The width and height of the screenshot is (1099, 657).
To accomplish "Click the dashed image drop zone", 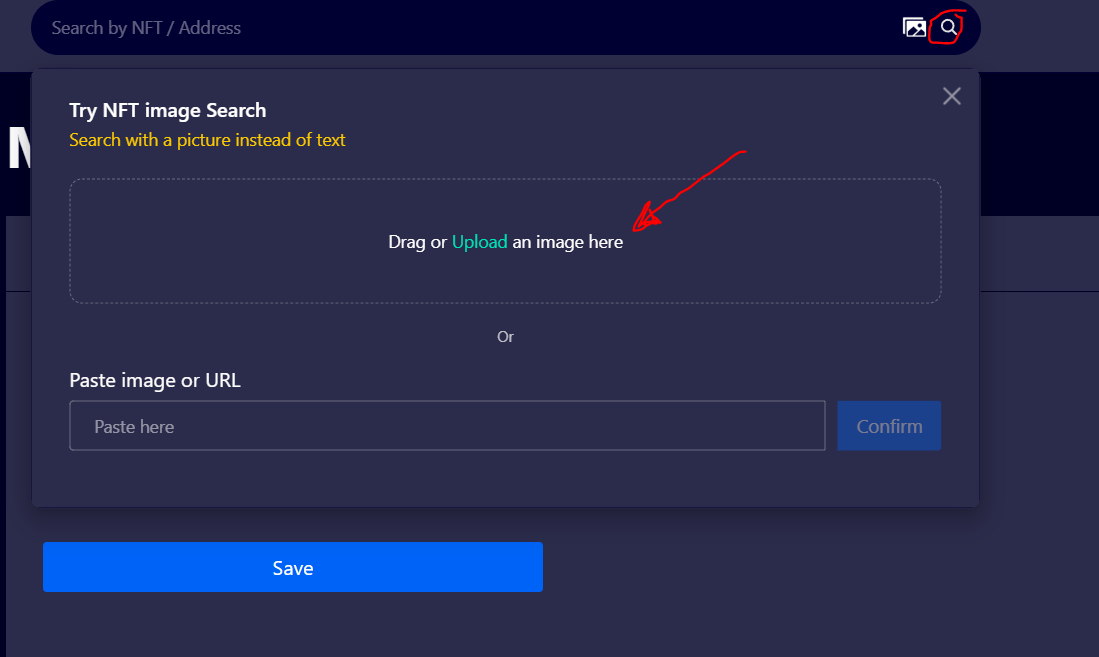I will (x=505, y=241).
